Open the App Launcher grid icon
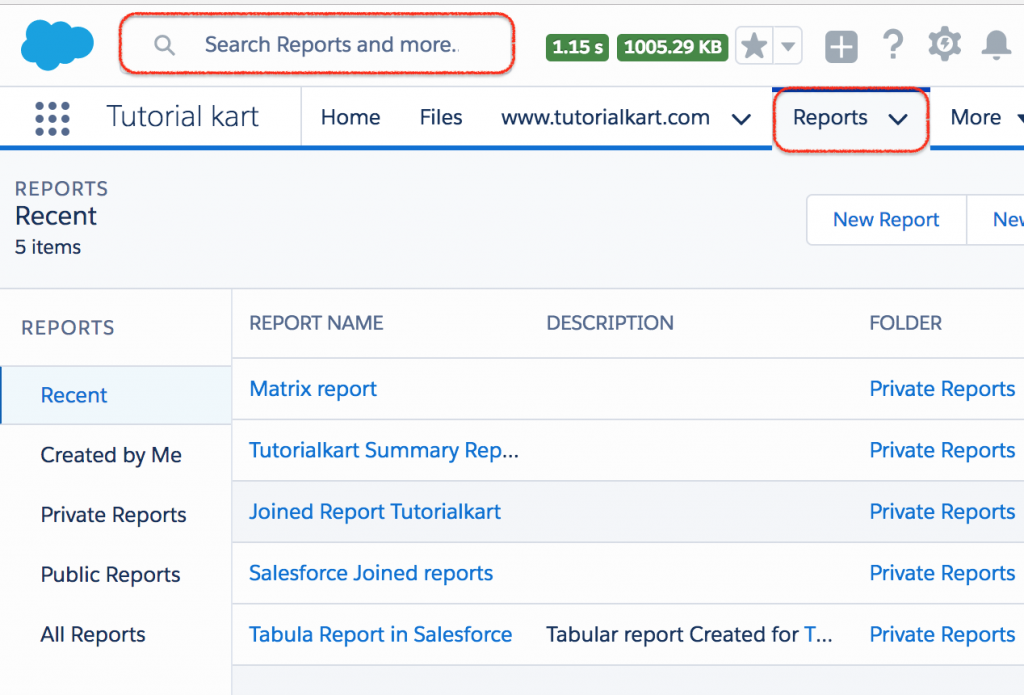 (52, 118)
